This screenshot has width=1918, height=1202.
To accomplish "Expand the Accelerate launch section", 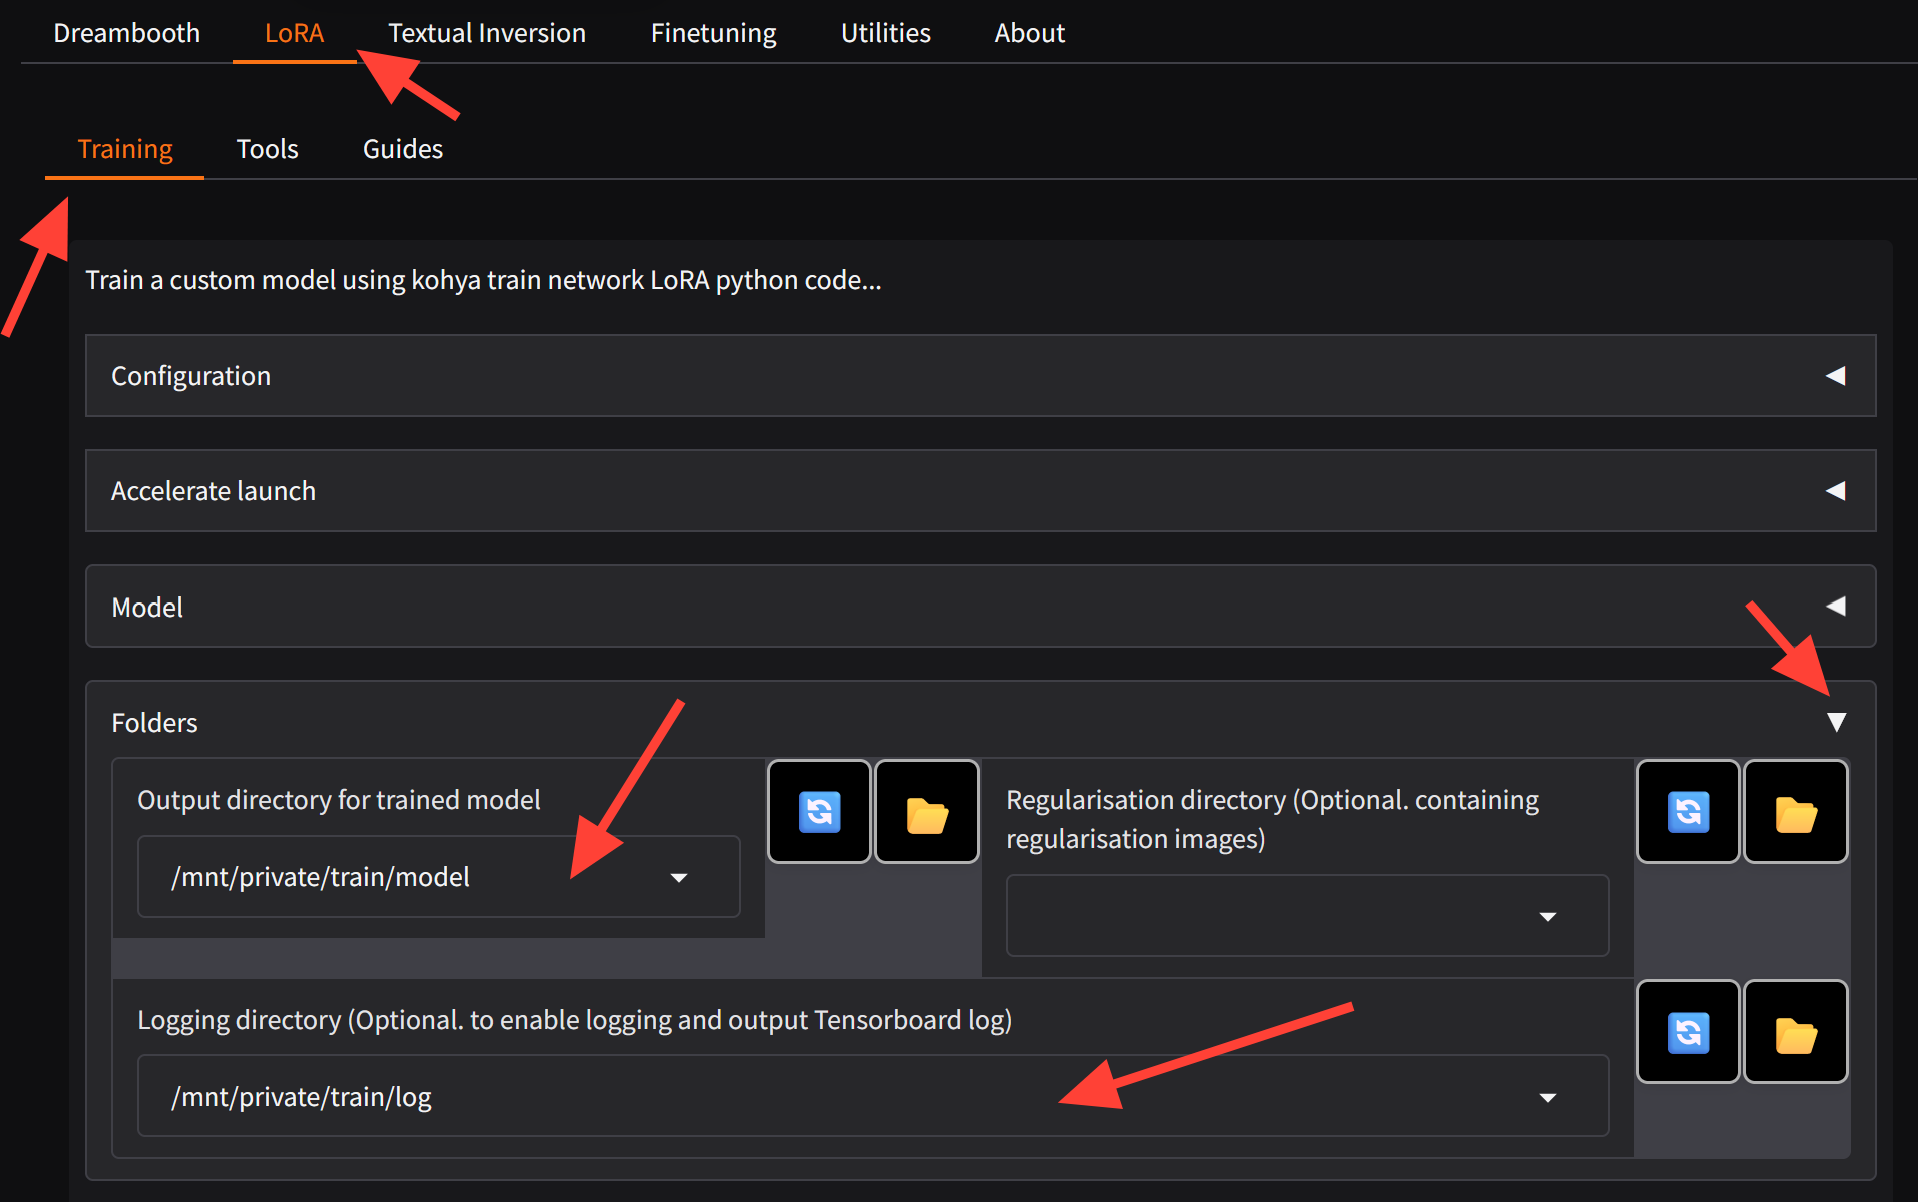I will tap(1835, 491).
